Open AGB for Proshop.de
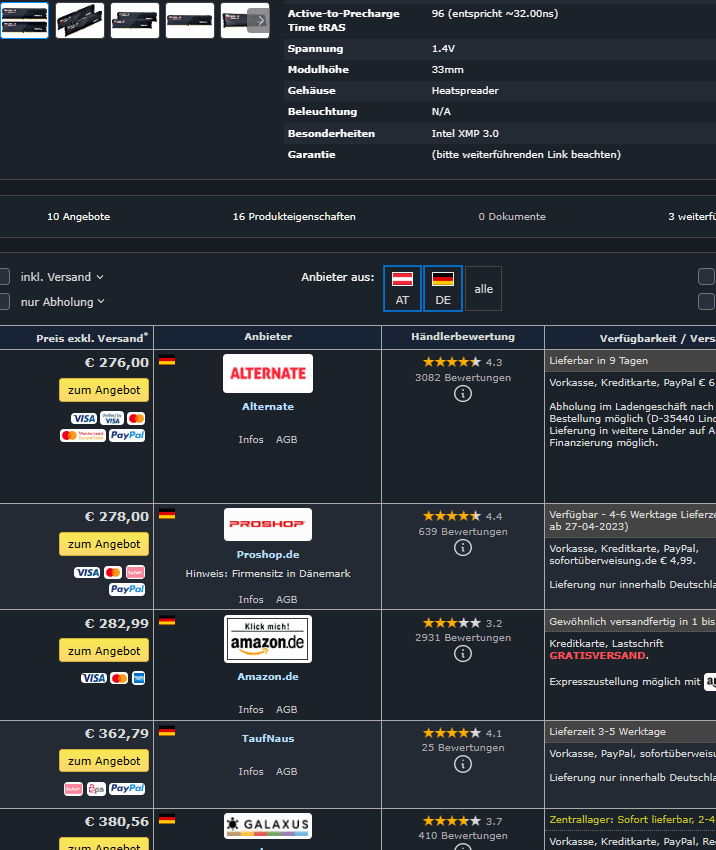 [286, 600]
